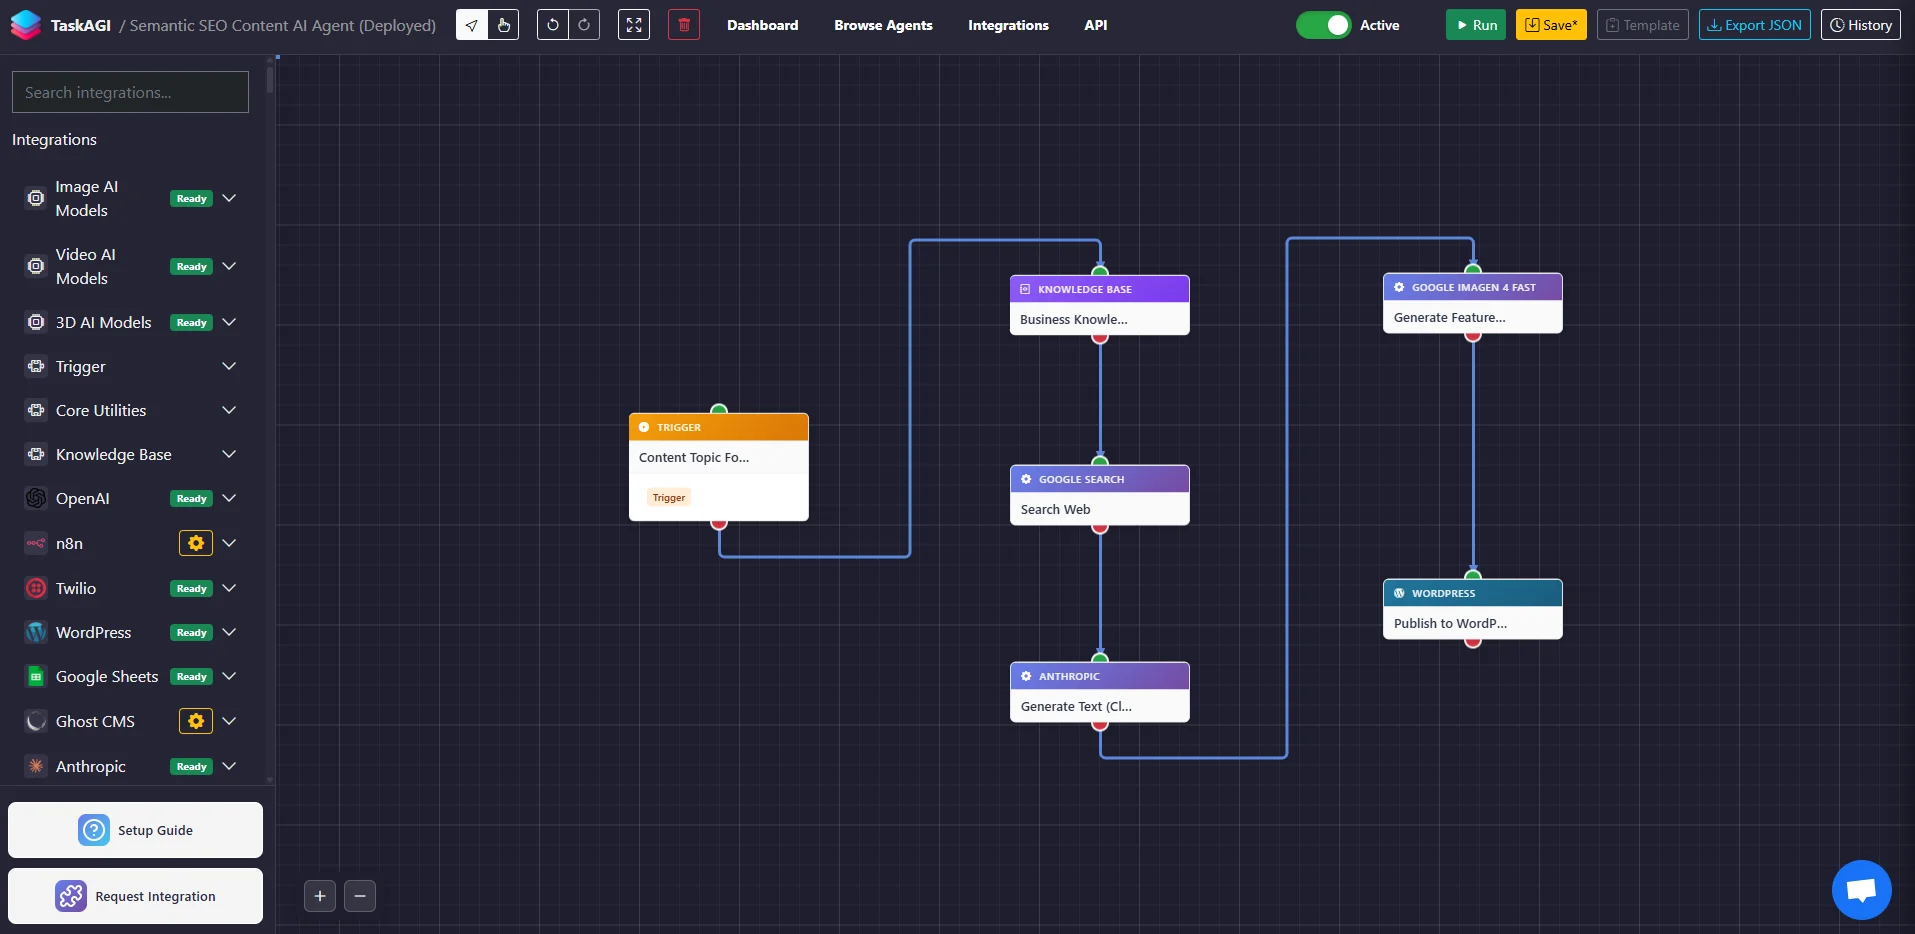Click the fit-to-screen expand icon

point(634,25)
